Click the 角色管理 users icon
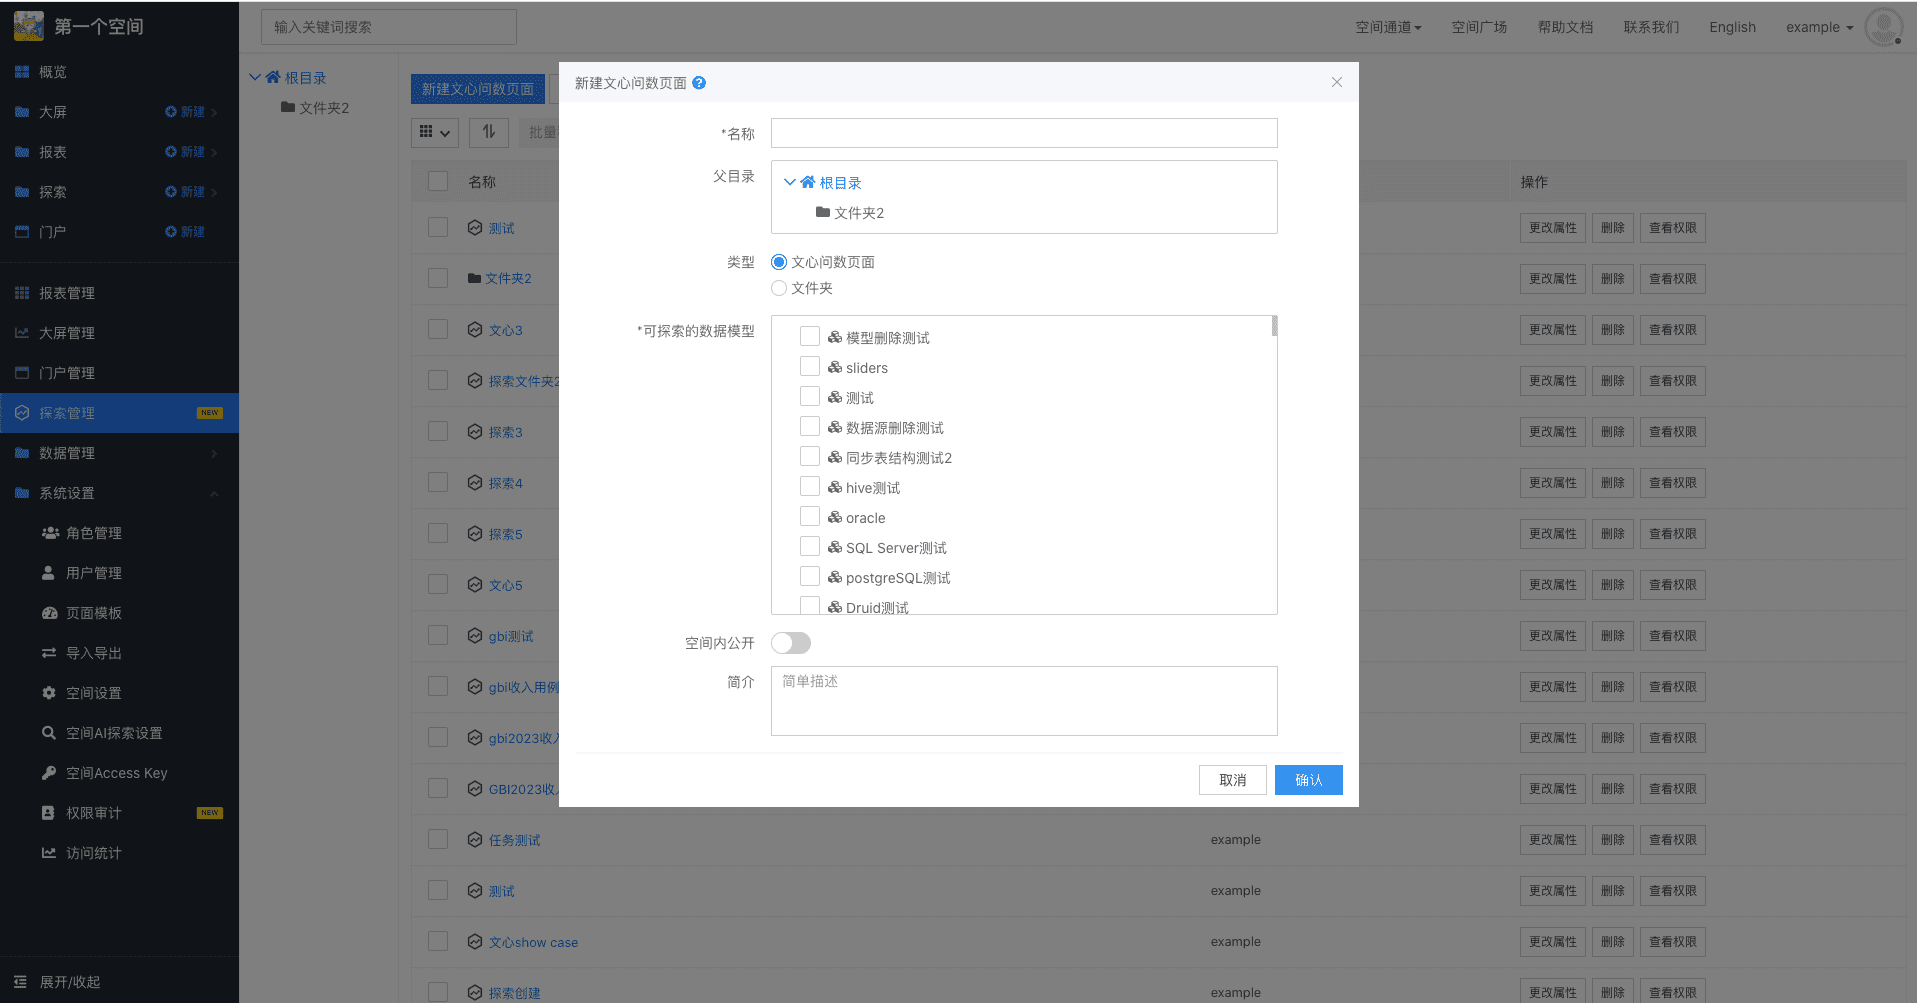Viewport: 1917px width, 1003px height. click(x=50, y=533)
